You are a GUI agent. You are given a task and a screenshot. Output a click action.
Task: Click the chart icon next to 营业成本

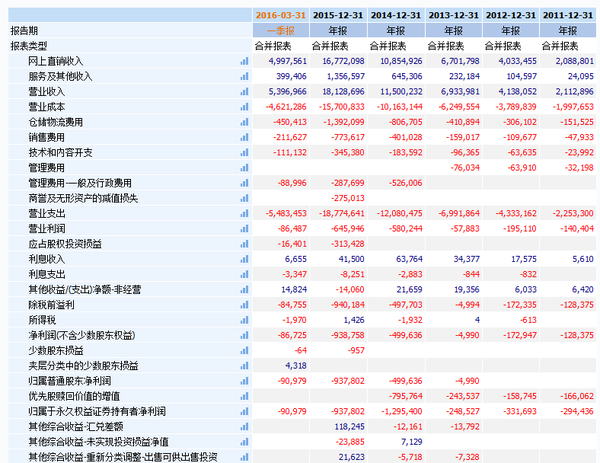pyautogui.click(x=244, y=107)
